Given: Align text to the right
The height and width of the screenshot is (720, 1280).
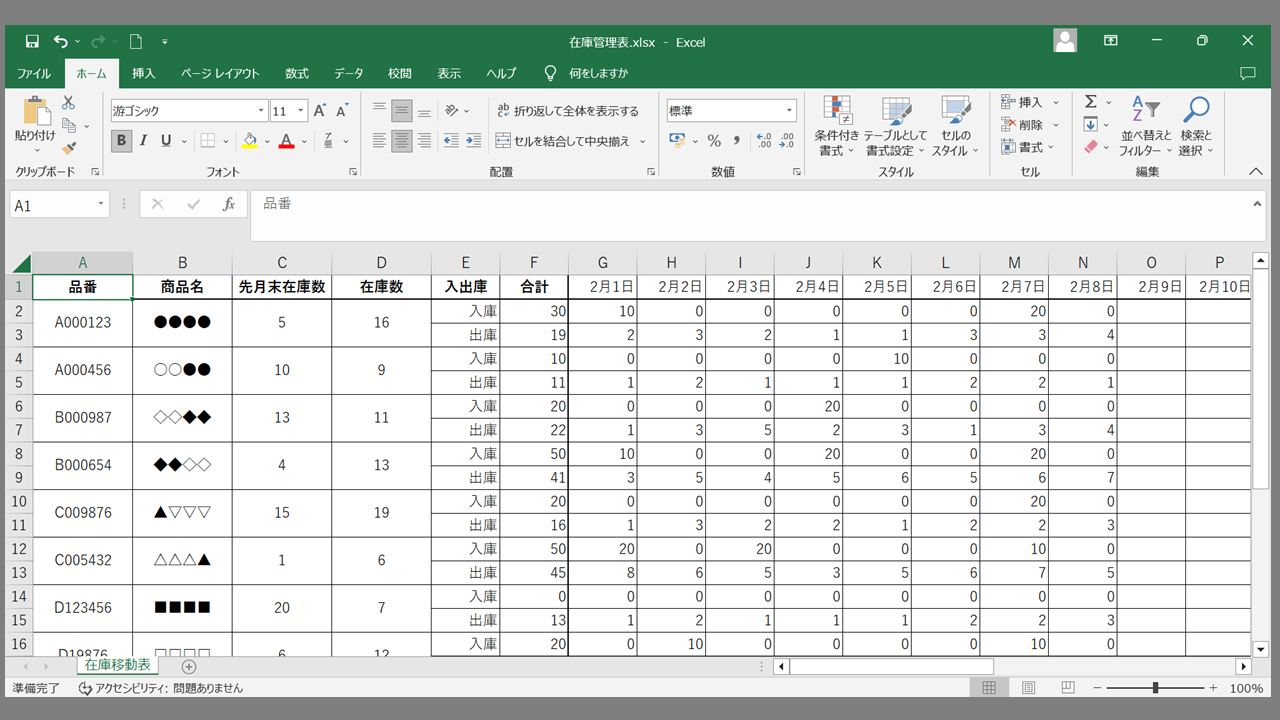Looking at the screenshot, I should [424, 141].
